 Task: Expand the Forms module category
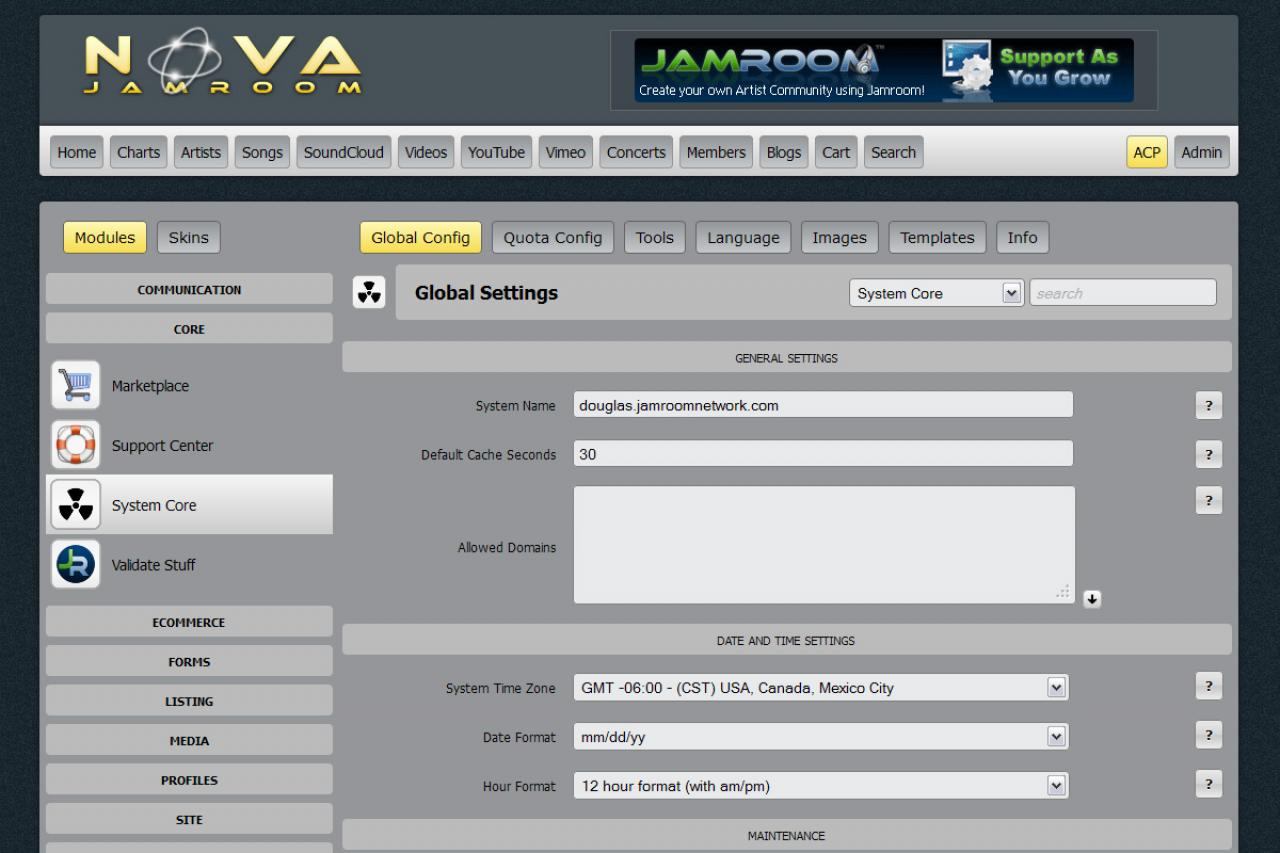pos(189,661)
